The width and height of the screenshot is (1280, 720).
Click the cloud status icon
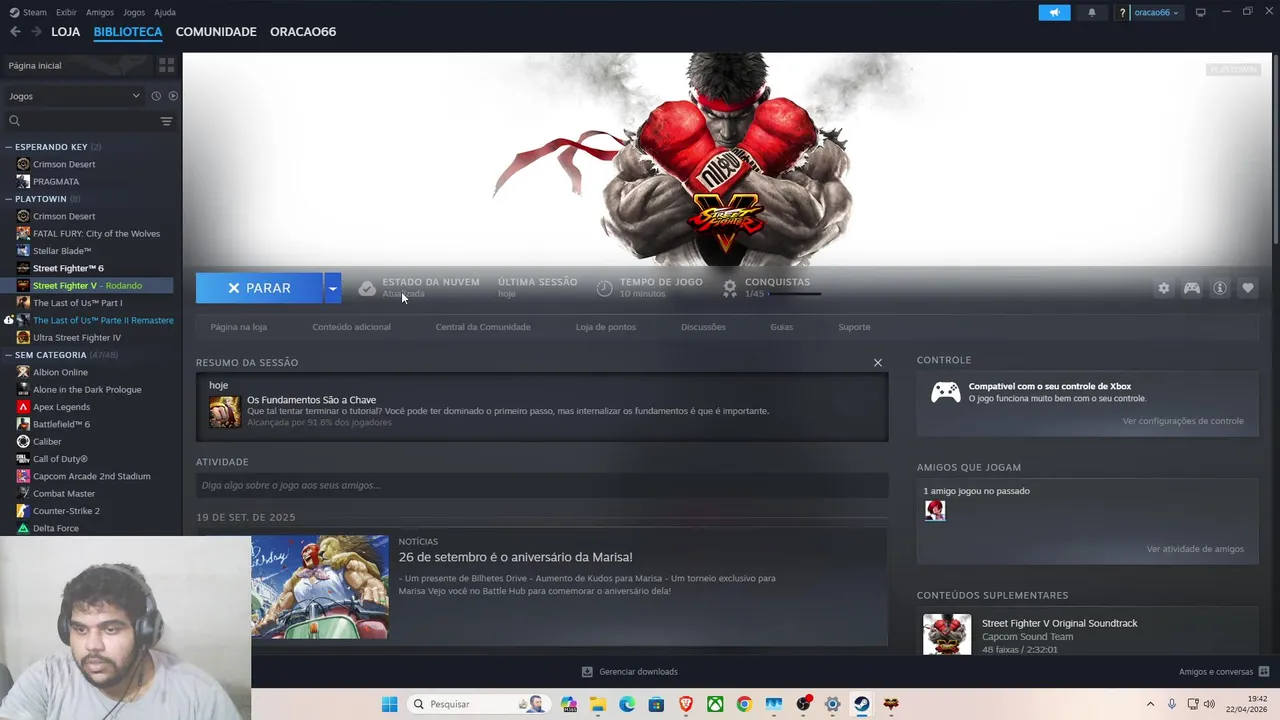pyautogui.click(x=367, y=288)
